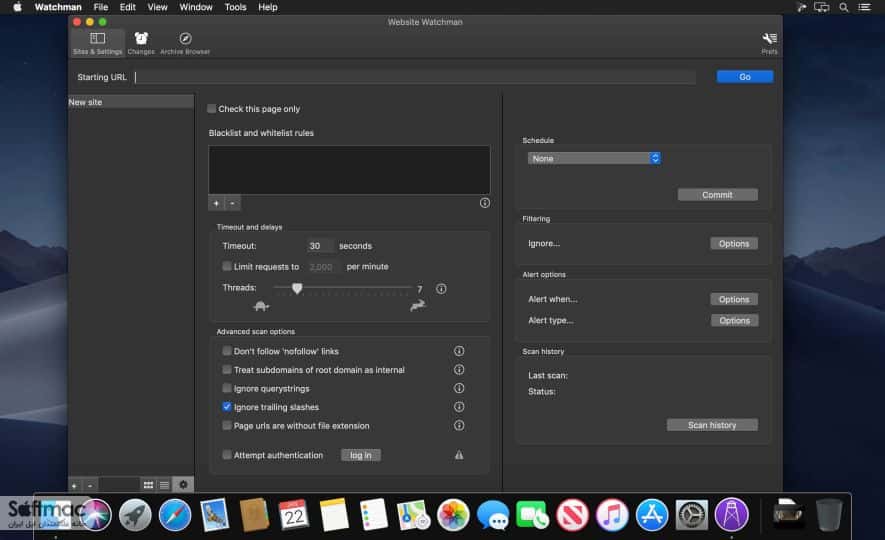Click the sidebar gear settings icon
885x540 pixels.
point(183,484)
